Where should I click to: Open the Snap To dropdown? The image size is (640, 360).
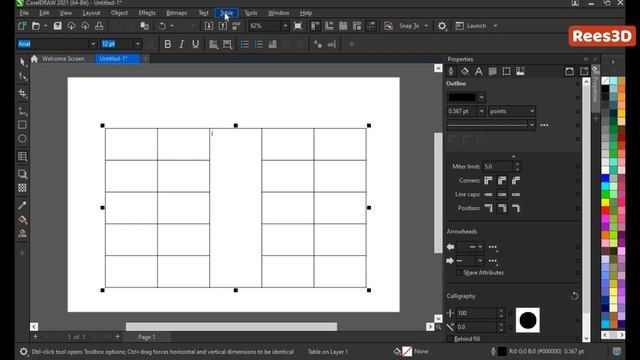point(426,26)
